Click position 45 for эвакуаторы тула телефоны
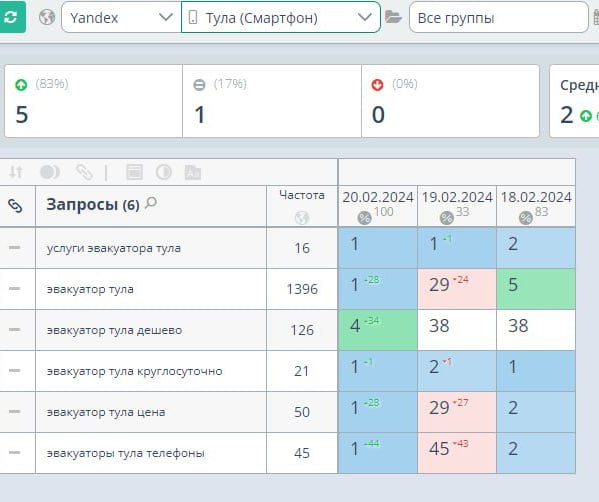The width and height of the screenshot is (599, 502). [457, 453]
